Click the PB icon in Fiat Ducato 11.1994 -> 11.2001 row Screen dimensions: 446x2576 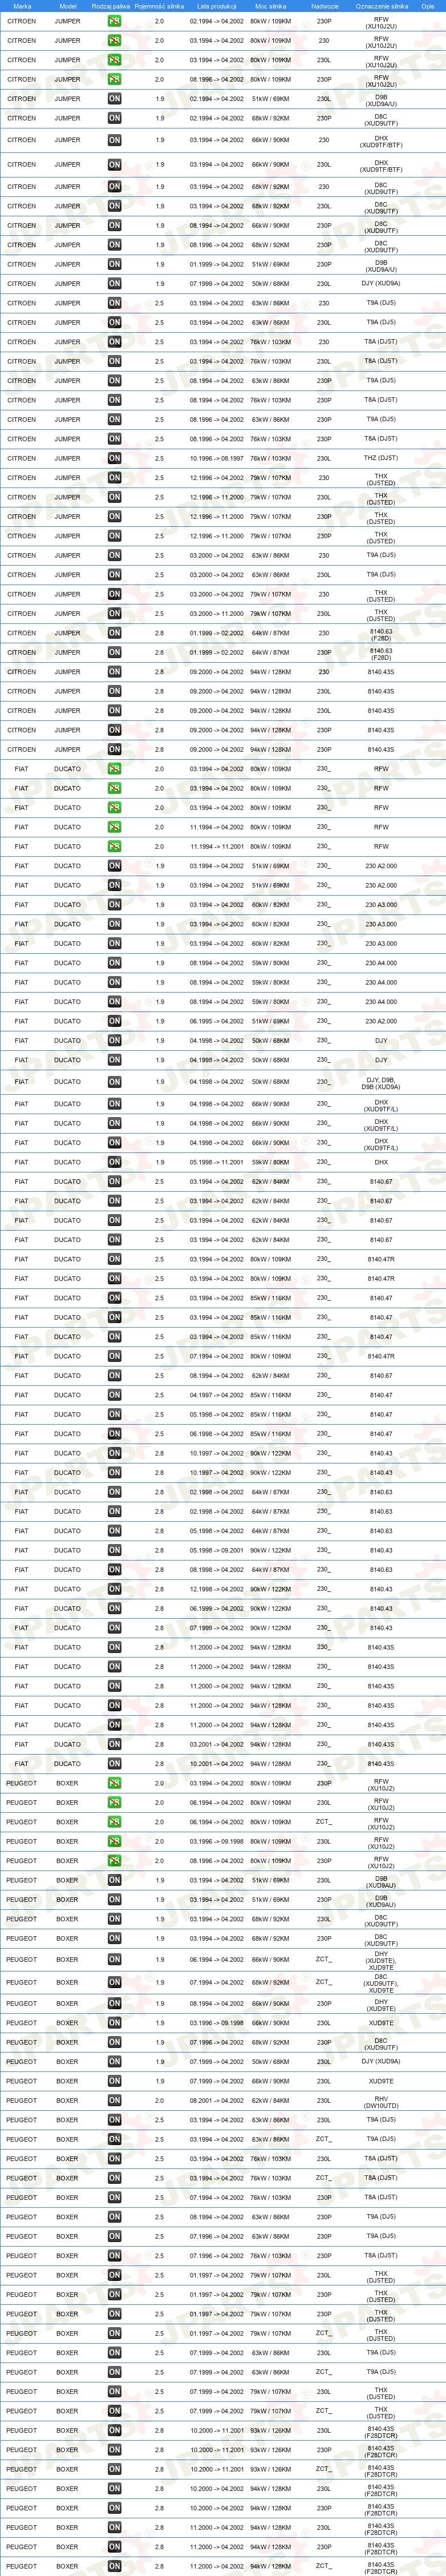[x=114, y=847]
